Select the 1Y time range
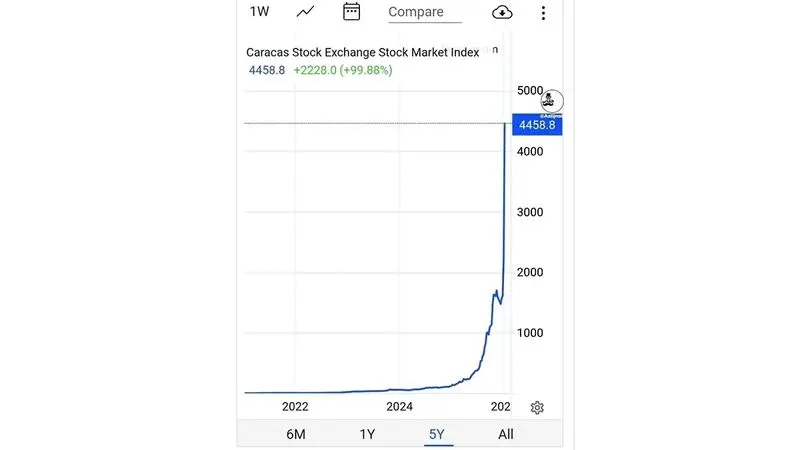This screenshot has width=800, height=450. click(367, 434)
